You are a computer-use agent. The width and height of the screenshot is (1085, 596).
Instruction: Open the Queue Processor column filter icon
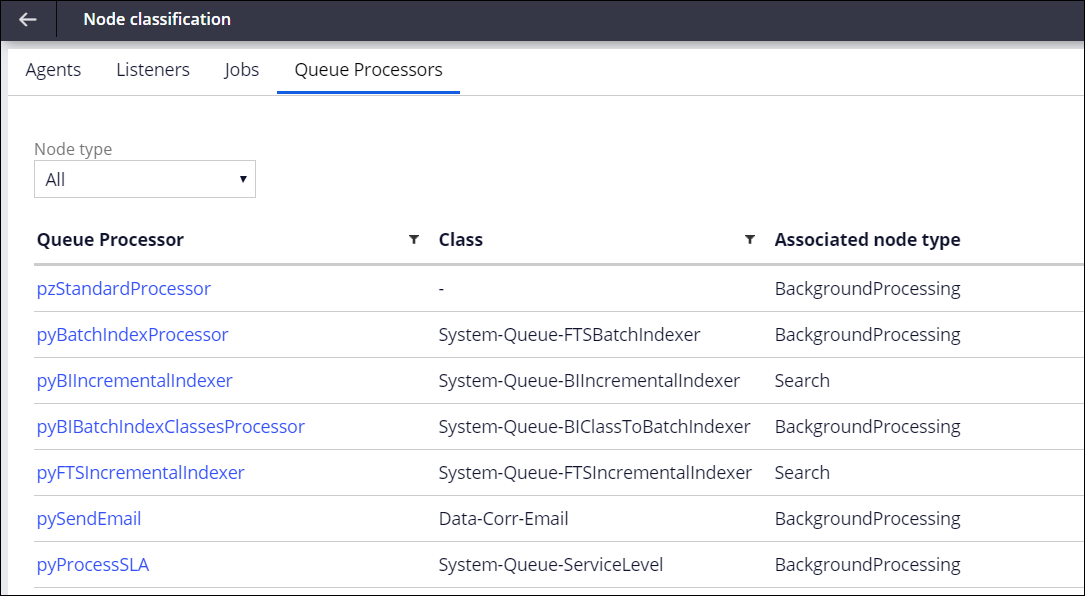(414, 240)
